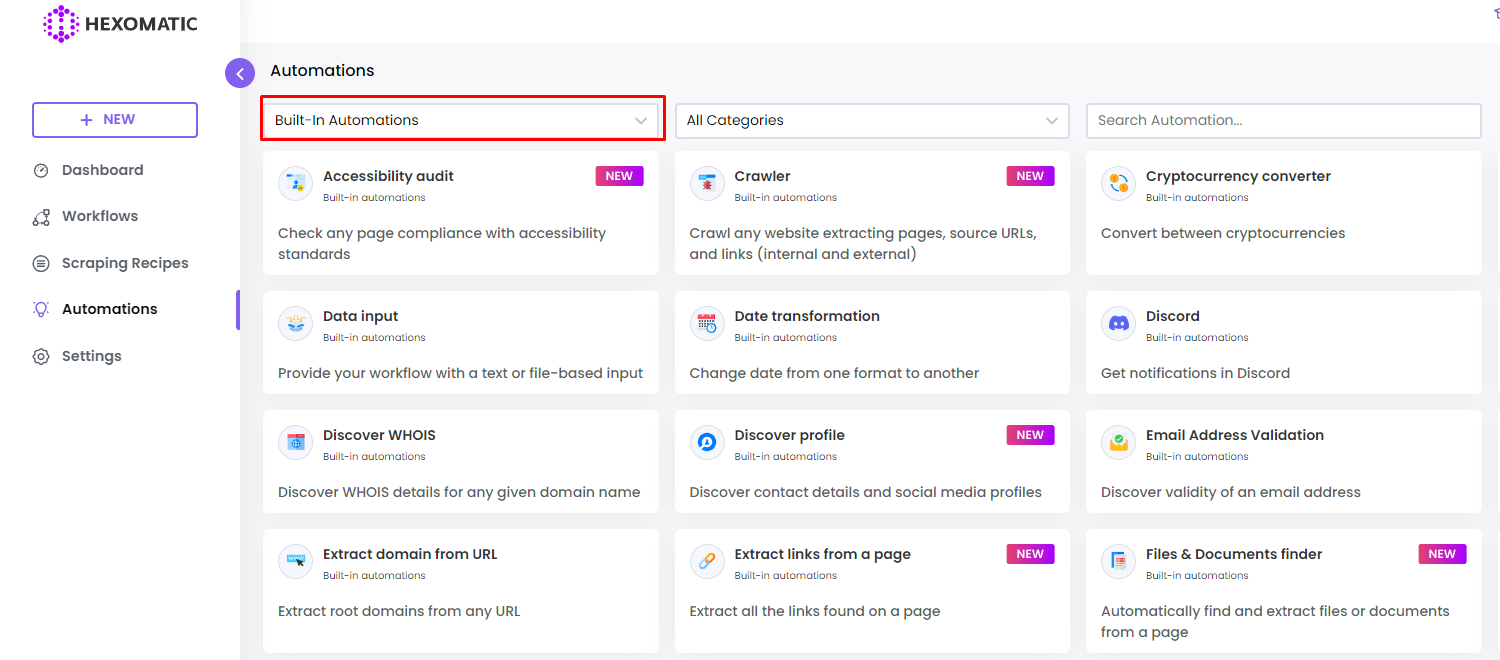Click the Extract domain from URL icon
The height and width of the screenshot is (660, 1500).
point(295,562)
